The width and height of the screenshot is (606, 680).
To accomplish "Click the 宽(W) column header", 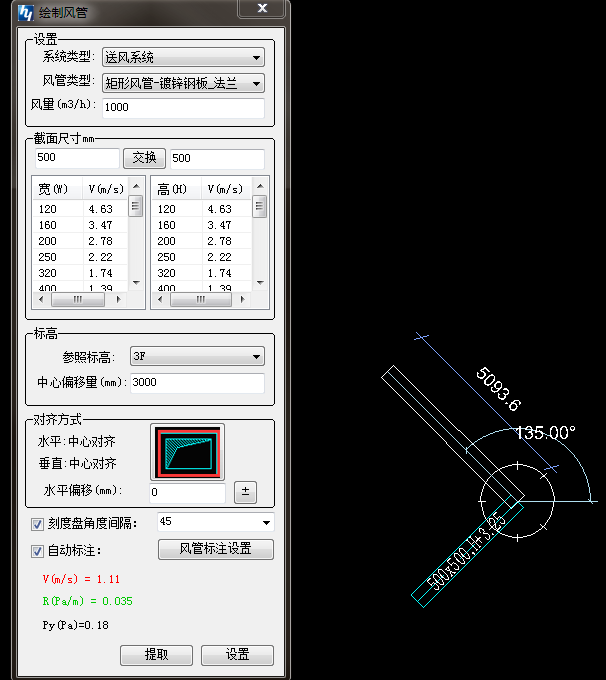I will (57, 189).
